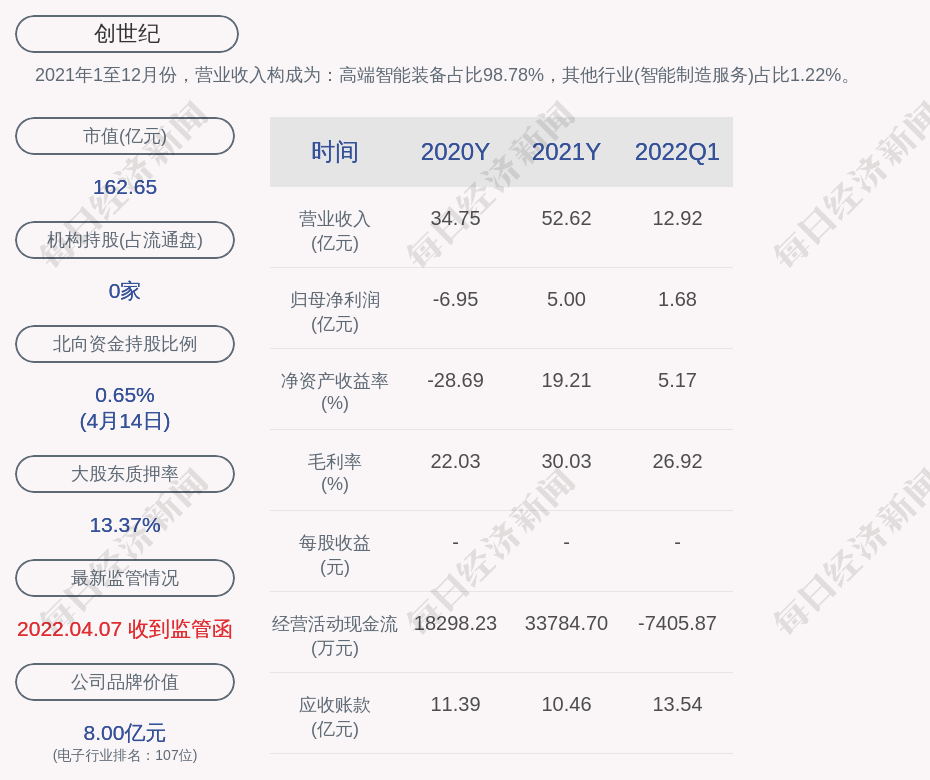This screenshot has height=780, width=930.
Task: Select the brand value text 8.00亿元
Action: [125, 733]
